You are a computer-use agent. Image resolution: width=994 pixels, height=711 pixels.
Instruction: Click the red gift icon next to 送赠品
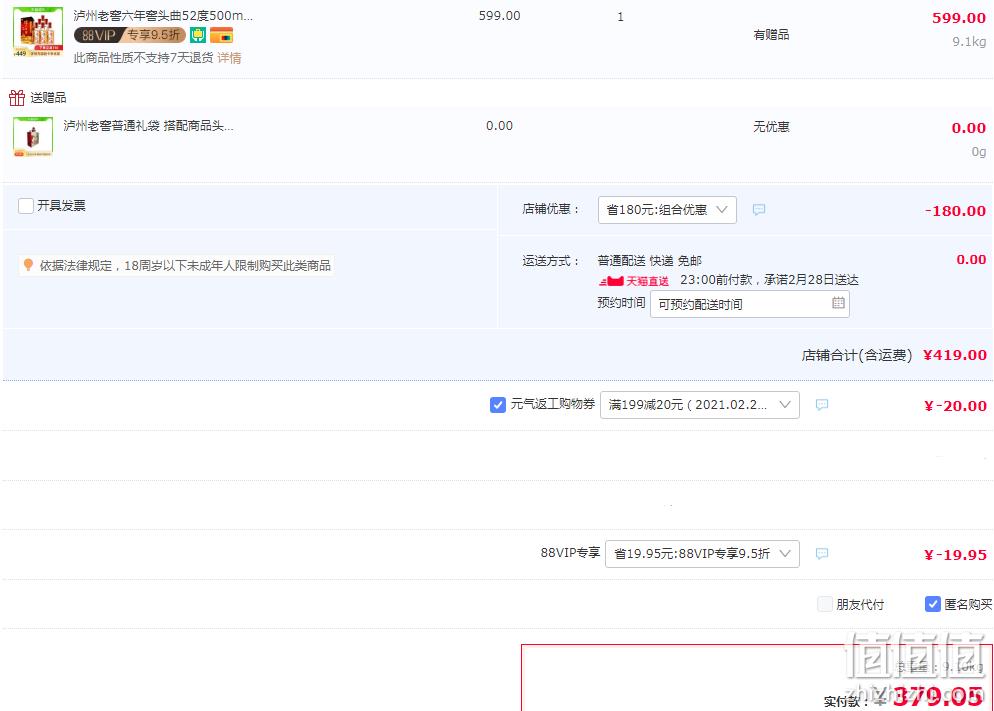[17, 98]
